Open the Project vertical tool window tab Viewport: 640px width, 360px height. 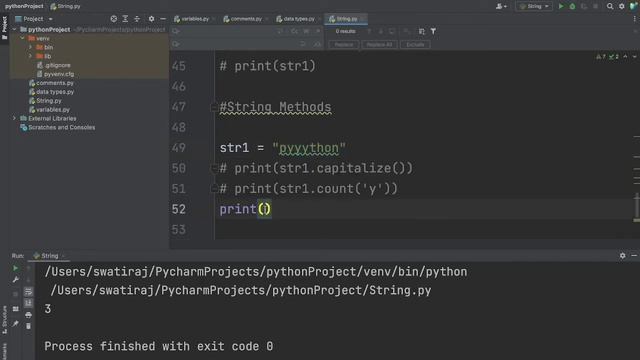point(4,28)
